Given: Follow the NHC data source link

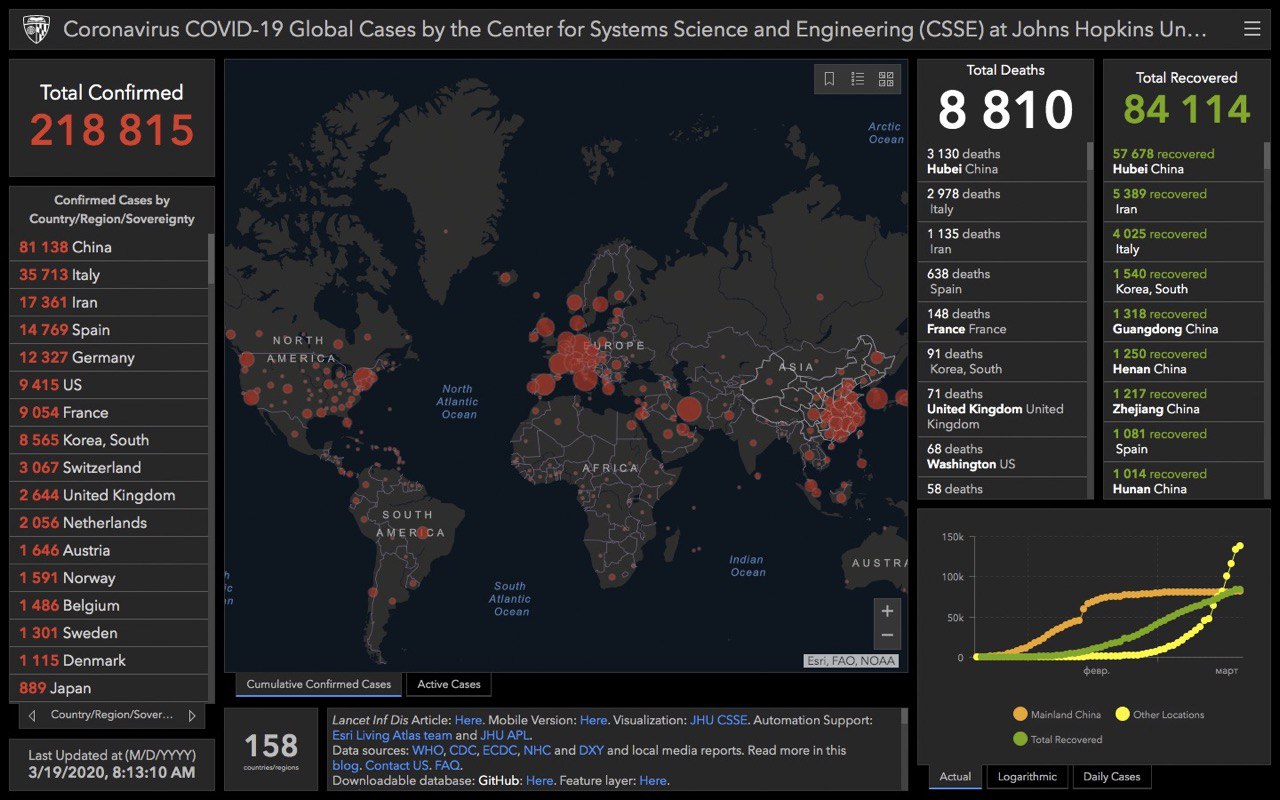Looking at the screenshot, I should 537,750.
